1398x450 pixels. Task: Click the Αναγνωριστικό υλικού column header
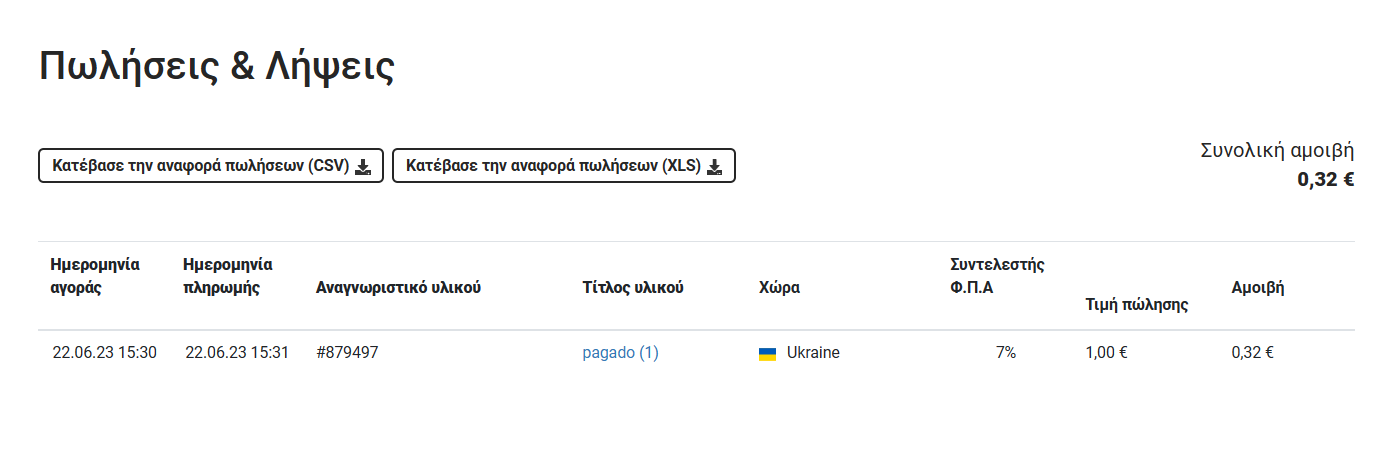(399, 287)
